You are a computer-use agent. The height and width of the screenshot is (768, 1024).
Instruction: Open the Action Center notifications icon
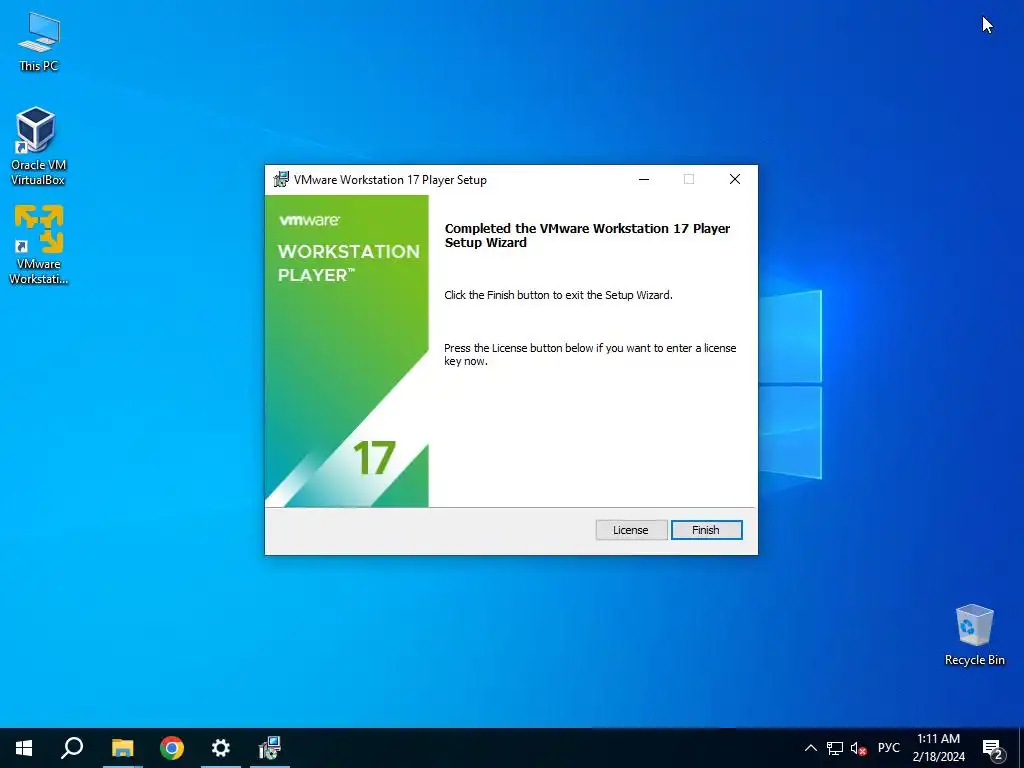[993, 748]
